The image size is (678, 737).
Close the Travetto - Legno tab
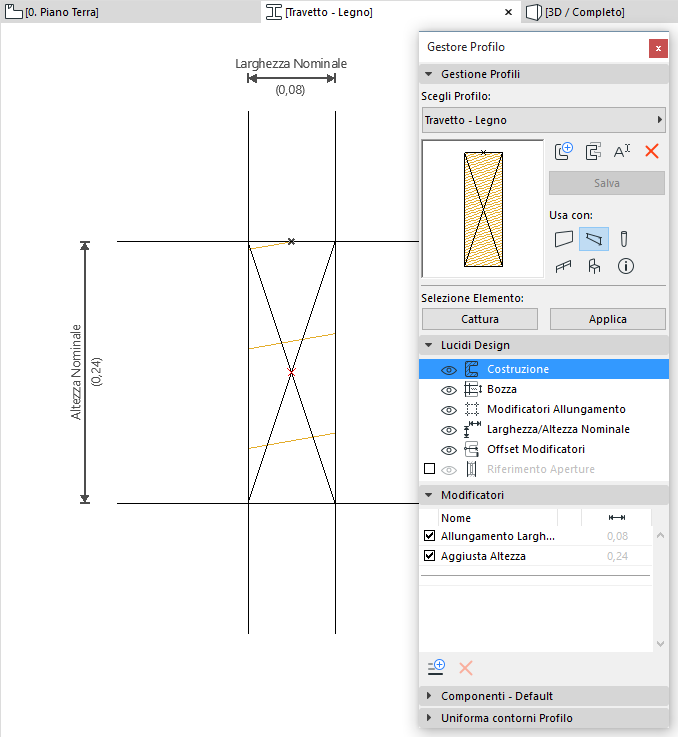coord(508,12)
